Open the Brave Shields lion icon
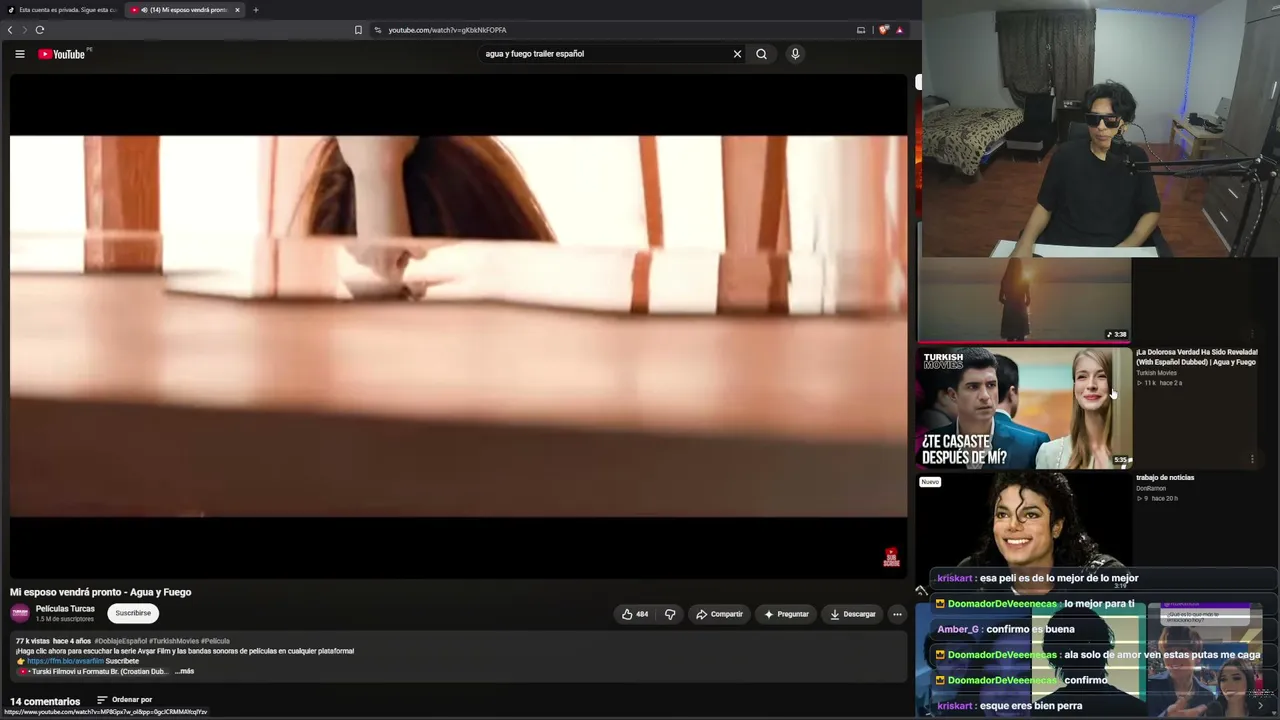1280x720 pixels. pos(883,30)
